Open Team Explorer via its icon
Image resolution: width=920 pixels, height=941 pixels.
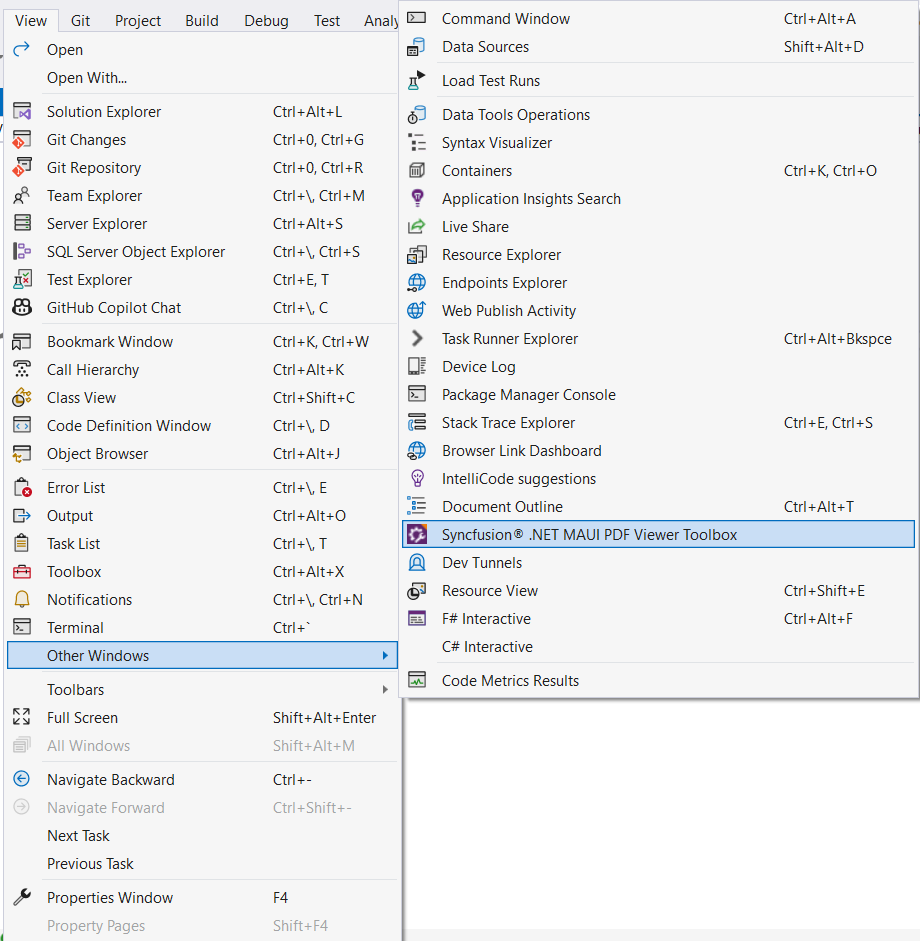coord(22,195)
